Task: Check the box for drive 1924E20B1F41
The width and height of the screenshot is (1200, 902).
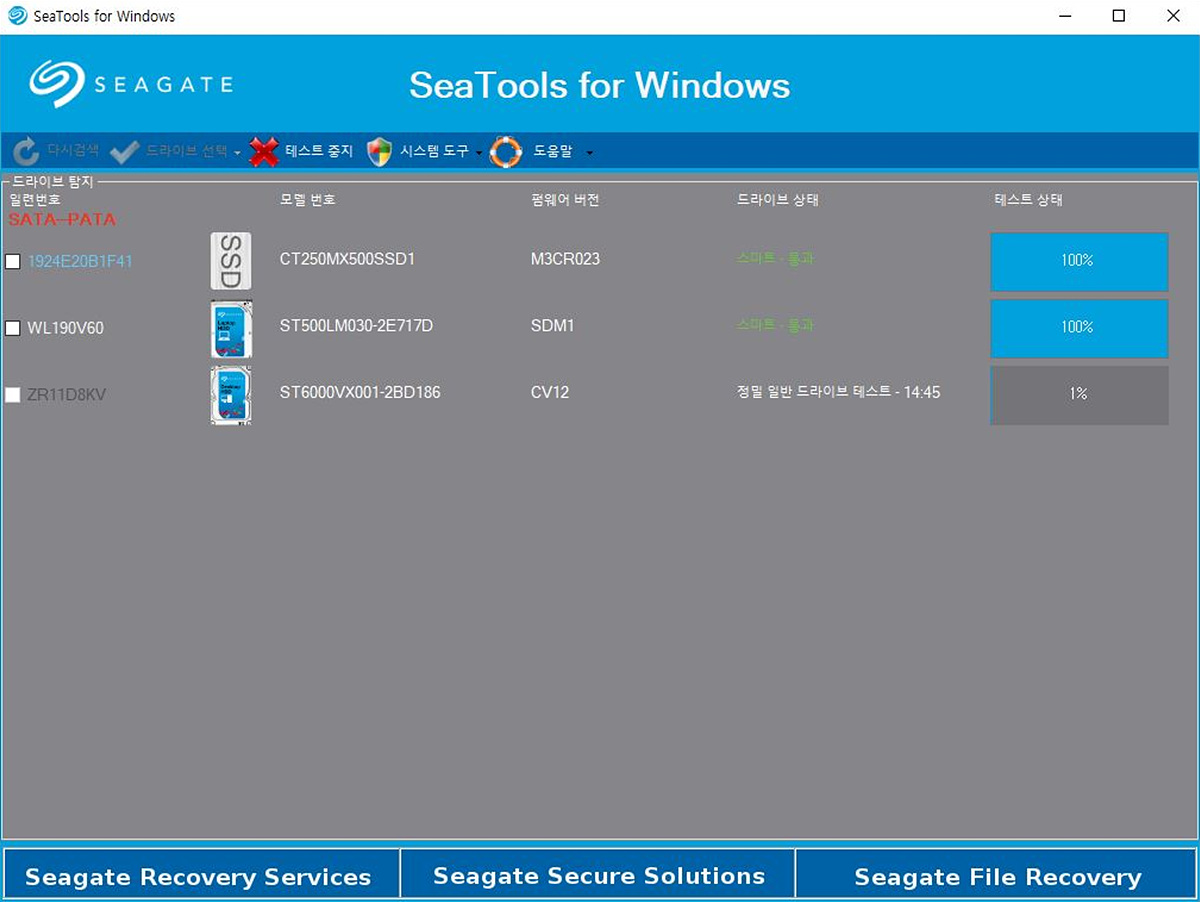Action: [13, 261]
